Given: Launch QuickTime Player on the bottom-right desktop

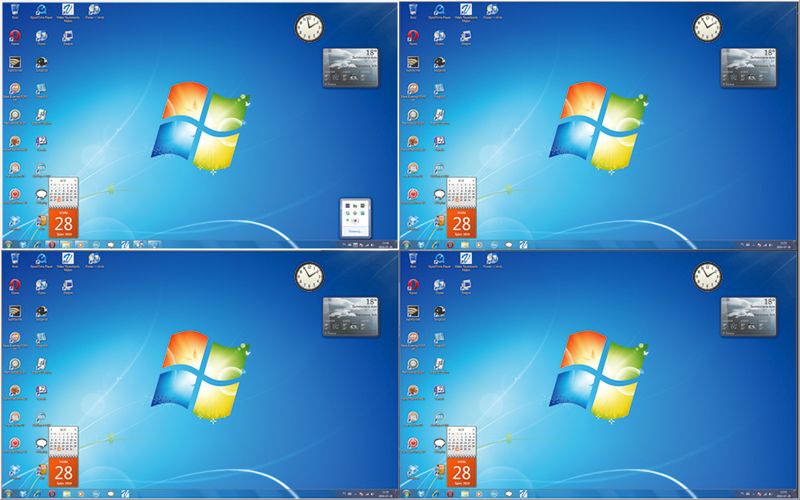Looking at the screenshot, I should 439,260.
